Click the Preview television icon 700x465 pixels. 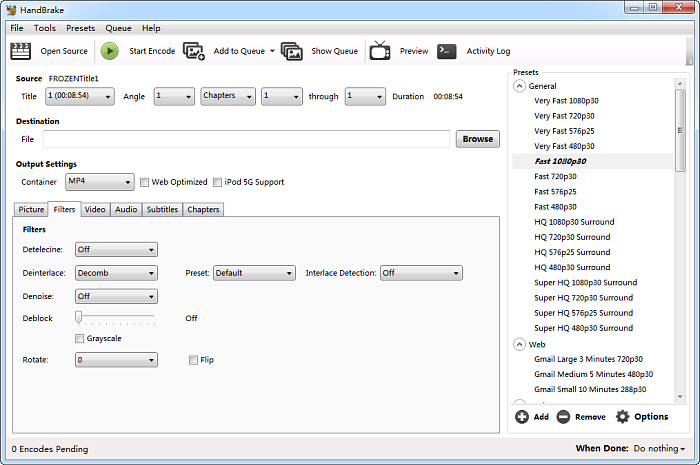(x=380, y=50)
